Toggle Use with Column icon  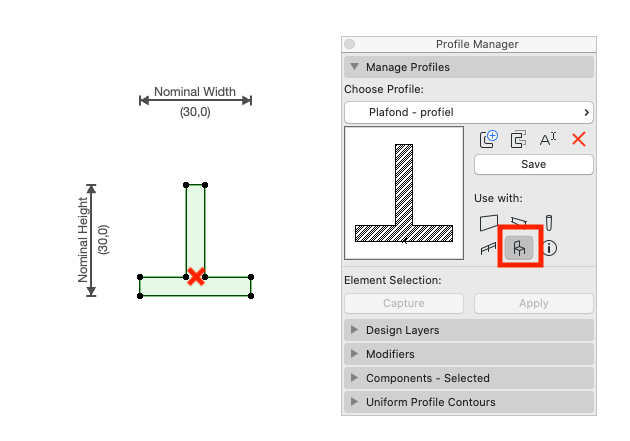[x=549, y=223]
